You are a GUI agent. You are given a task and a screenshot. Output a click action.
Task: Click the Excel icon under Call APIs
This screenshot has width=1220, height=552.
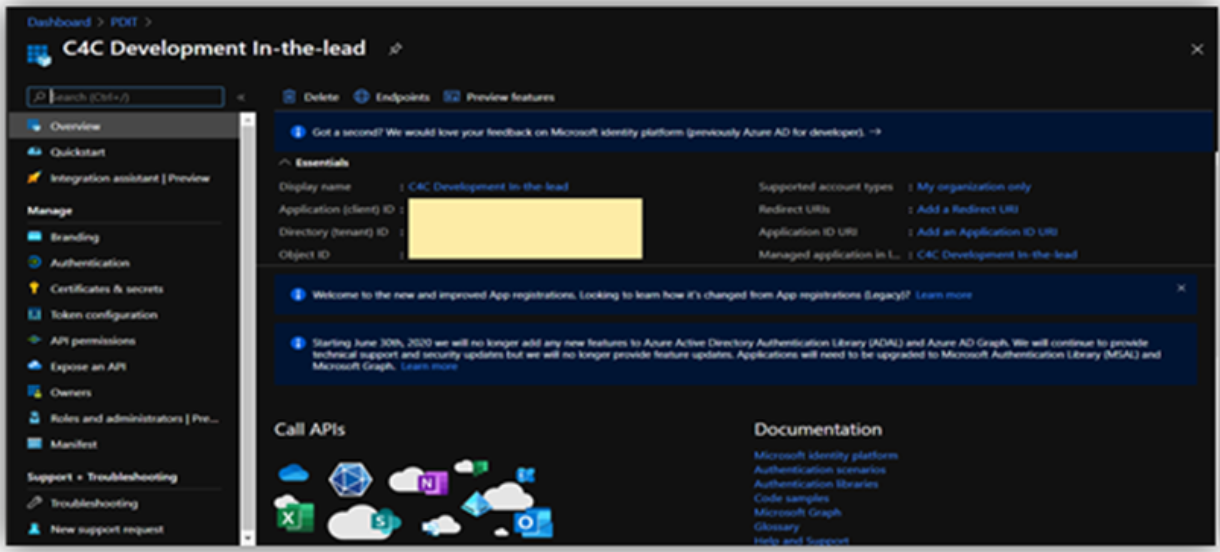point(294,517)
